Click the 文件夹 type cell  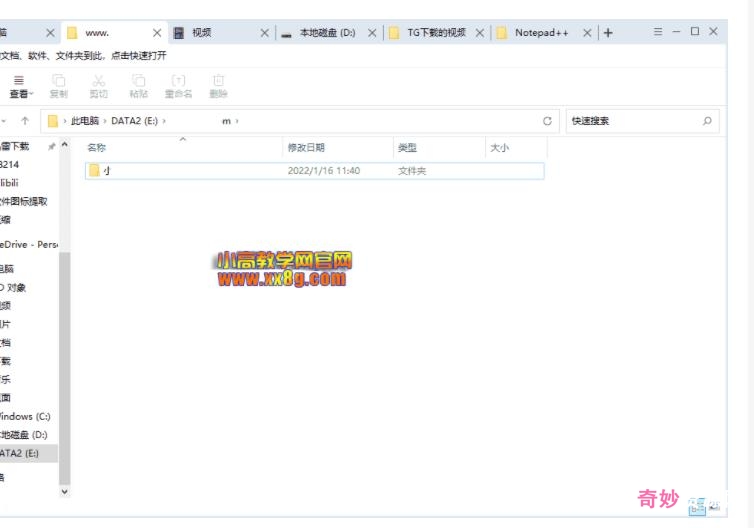coord(412,171)
